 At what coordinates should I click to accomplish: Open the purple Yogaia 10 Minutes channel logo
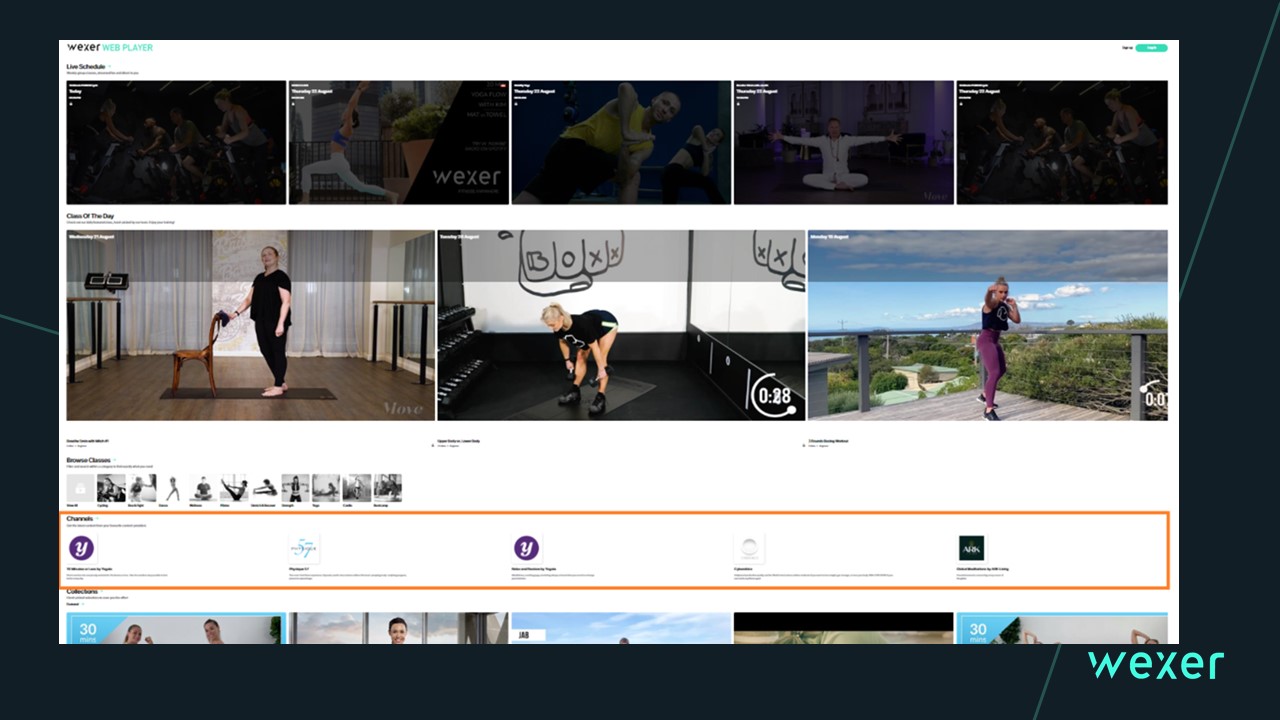point(82,548)
